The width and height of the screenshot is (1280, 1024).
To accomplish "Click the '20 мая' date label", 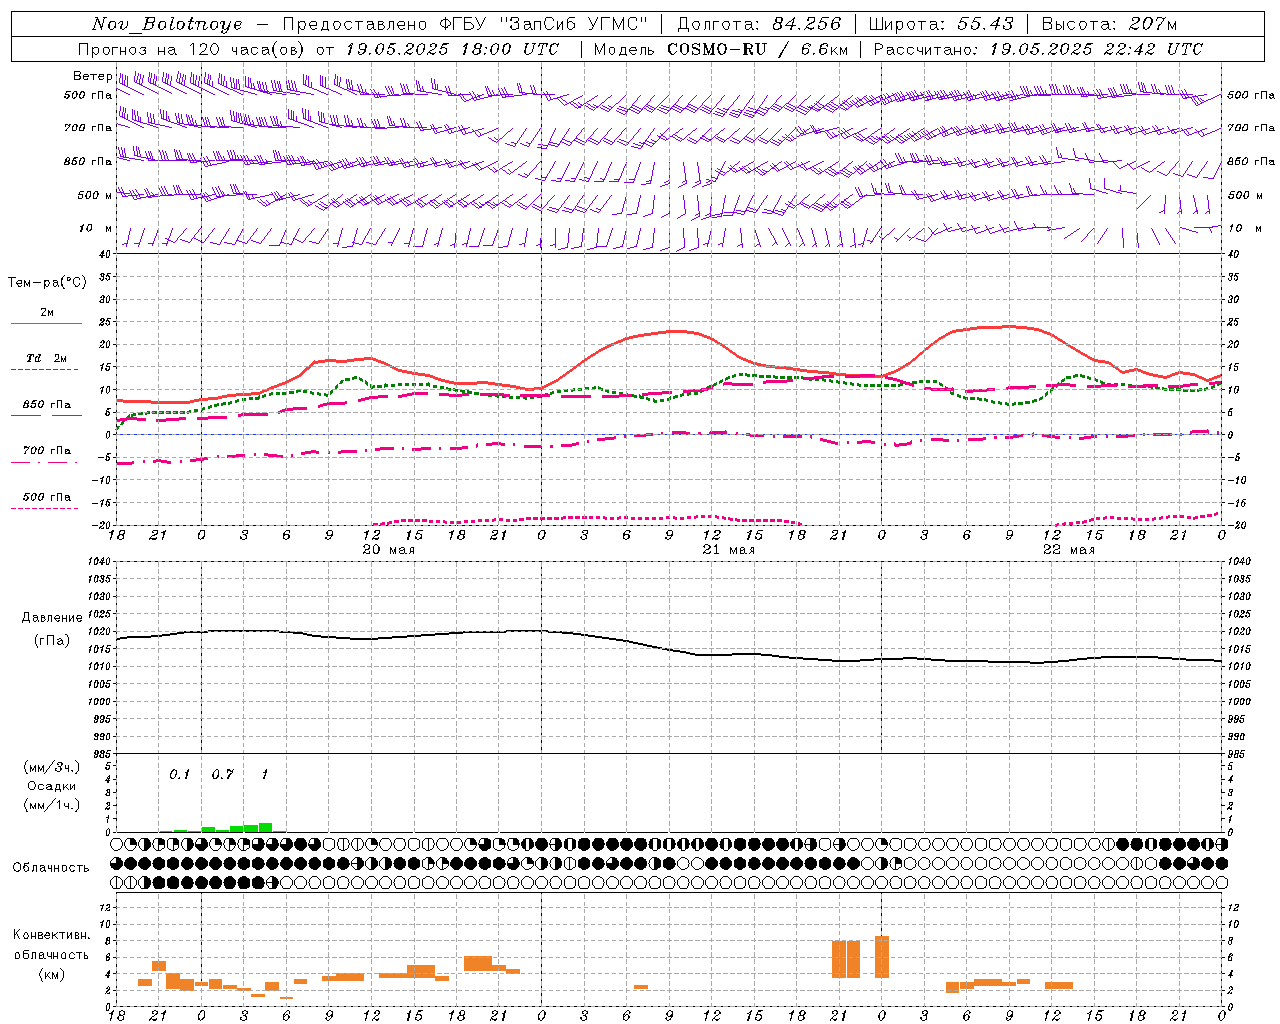I will click(x=388, y=550).
